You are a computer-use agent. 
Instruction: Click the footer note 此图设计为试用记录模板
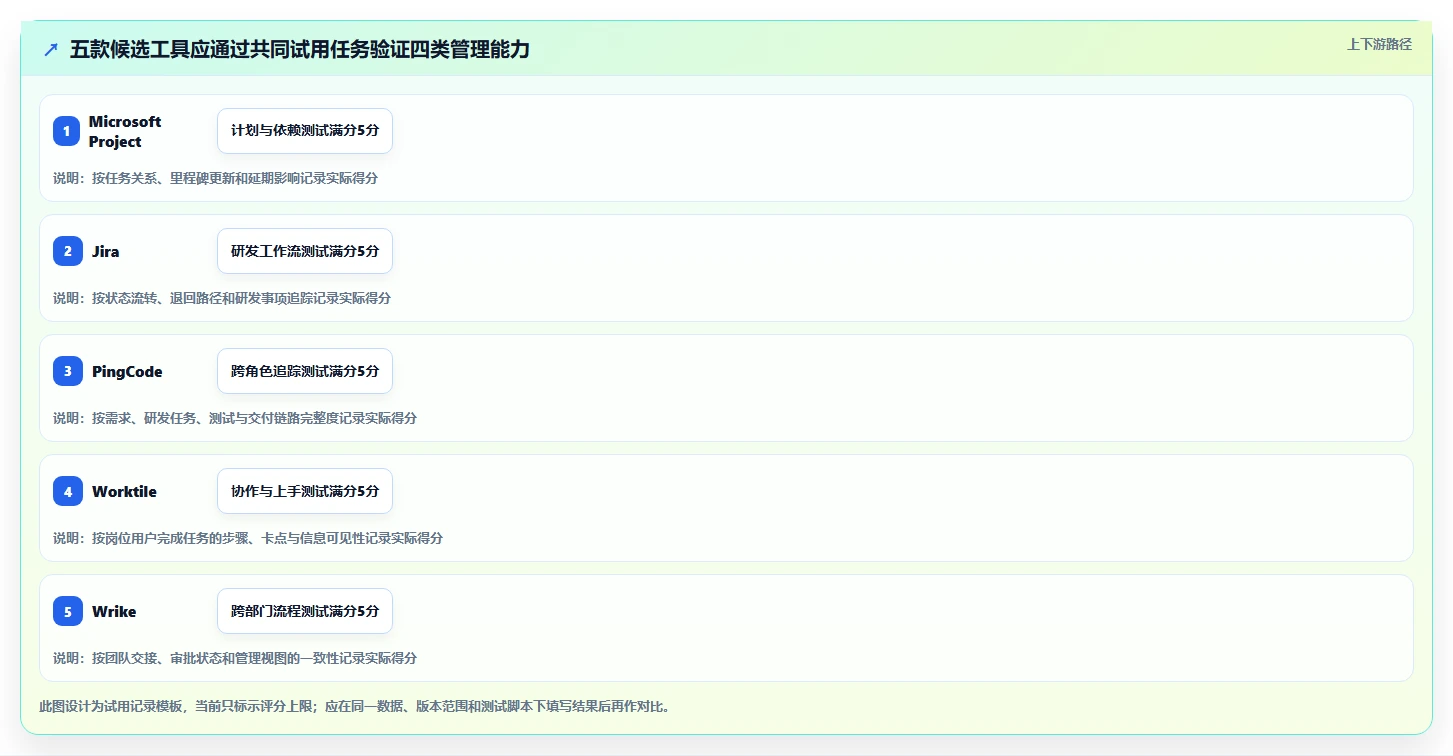pyautogui.click(x=110, y=706)
